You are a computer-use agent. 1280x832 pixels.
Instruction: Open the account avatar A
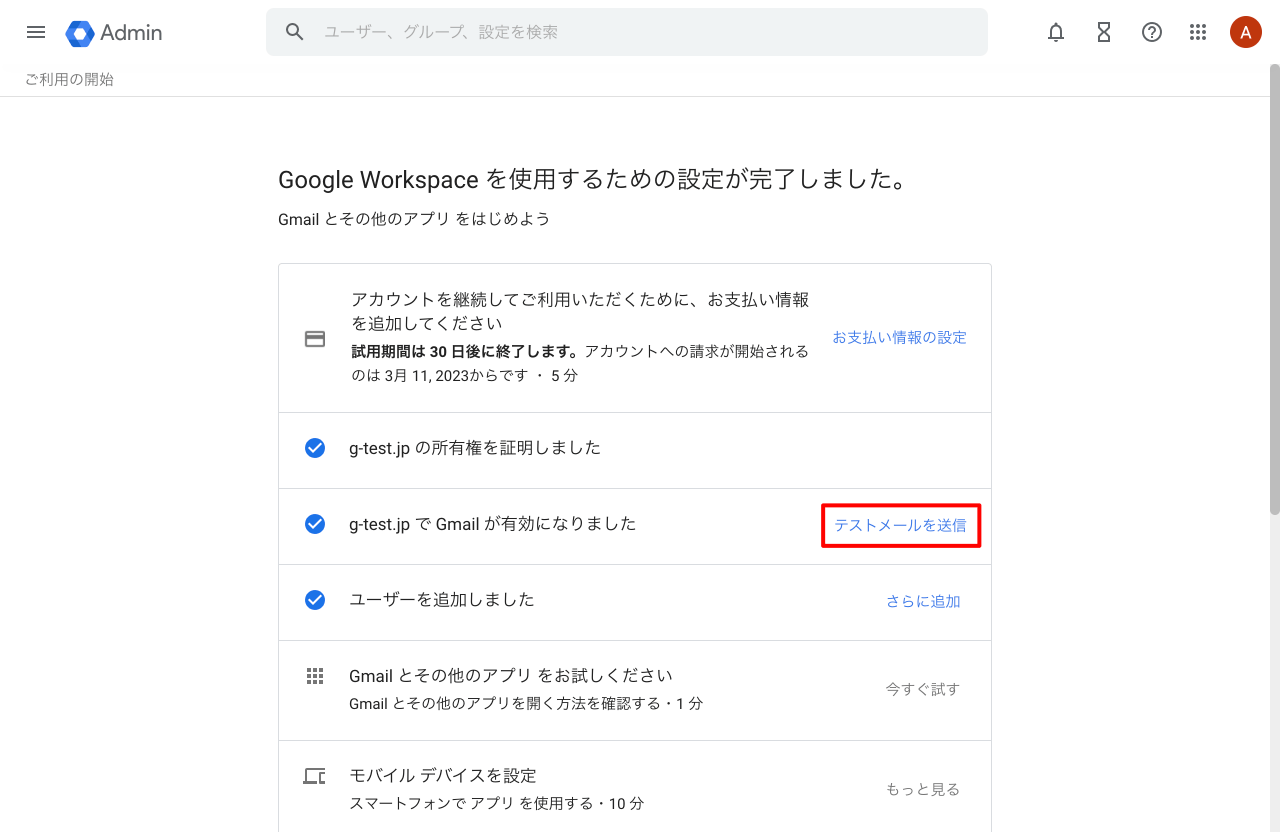(x=1245, y=32)
